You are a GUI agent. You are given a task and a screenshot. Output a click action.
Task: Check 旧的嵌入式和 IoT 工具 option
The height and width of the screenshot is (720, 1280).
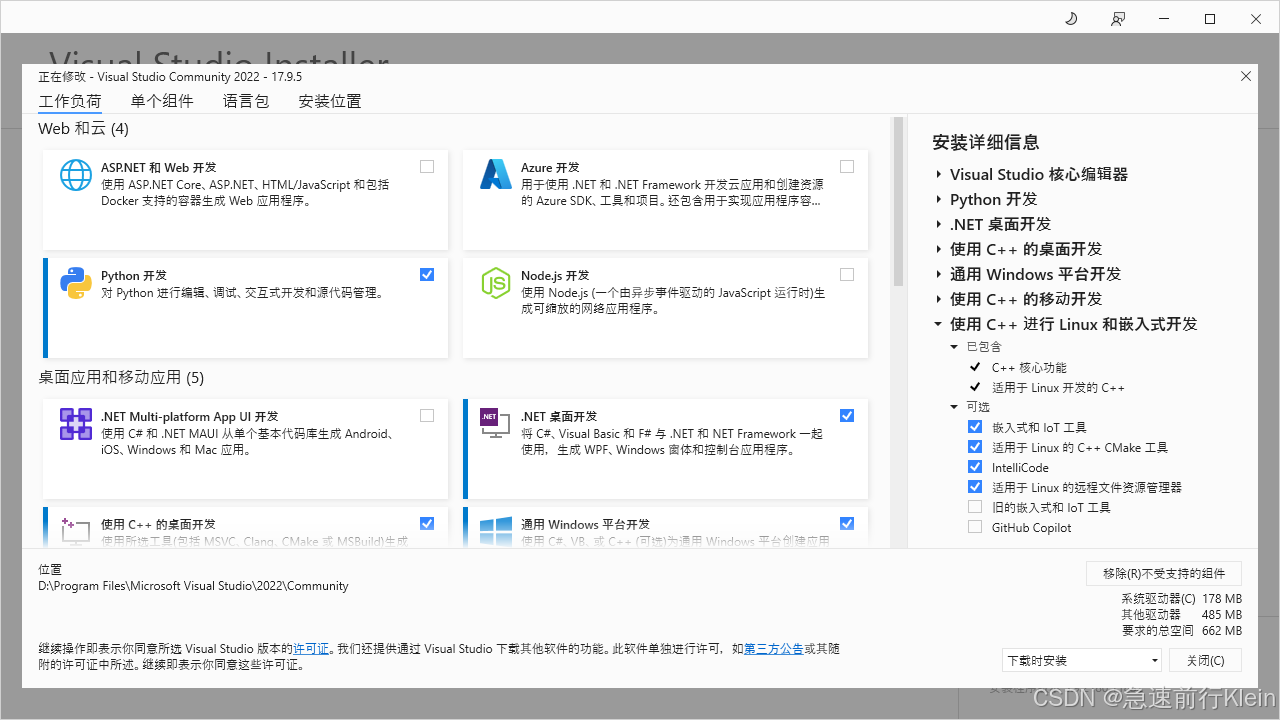point(975,507)
